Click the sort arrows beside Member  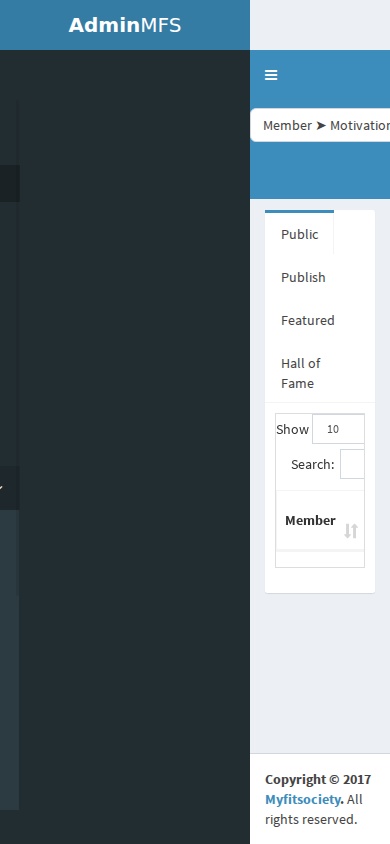tap(351, 531)
